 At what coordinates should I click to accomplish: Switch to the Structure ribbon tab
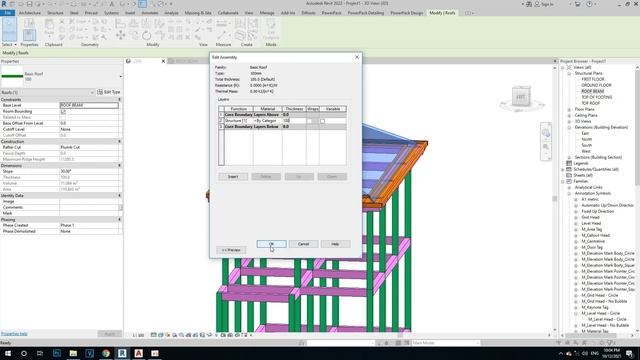pyautogui.click(x=55, y=13)
